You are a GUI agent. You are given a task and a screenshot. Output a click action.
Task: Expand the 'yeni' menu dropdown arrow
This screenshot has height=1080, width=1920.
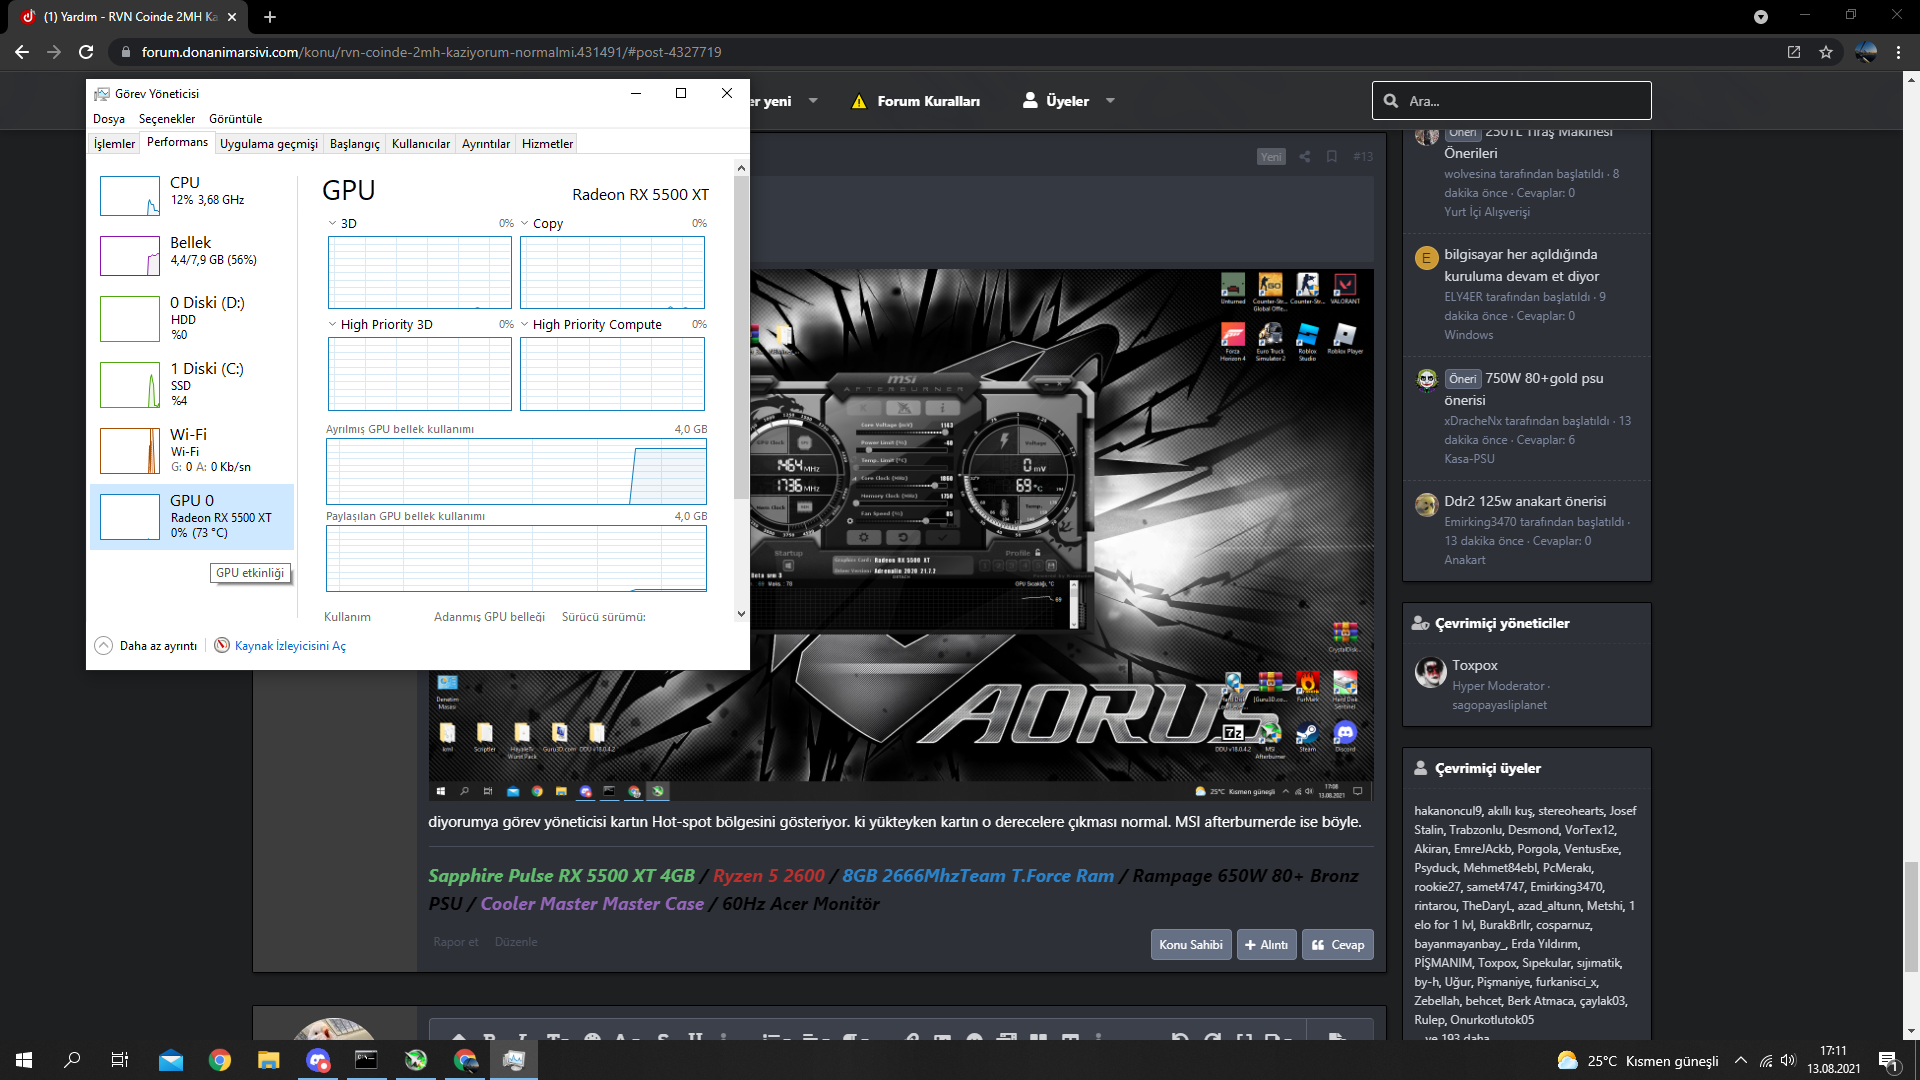click(813, 101)
